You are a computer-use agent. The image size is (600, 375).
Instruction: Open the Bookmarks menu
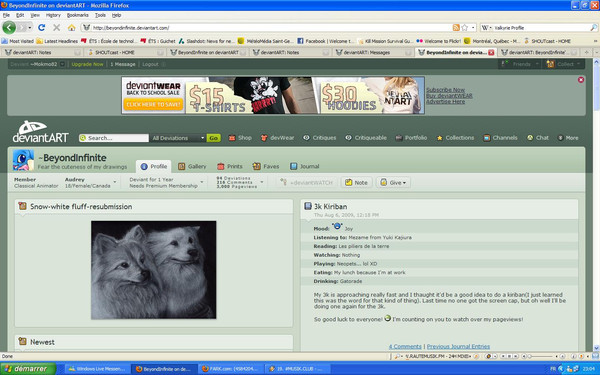coord(78,15)
